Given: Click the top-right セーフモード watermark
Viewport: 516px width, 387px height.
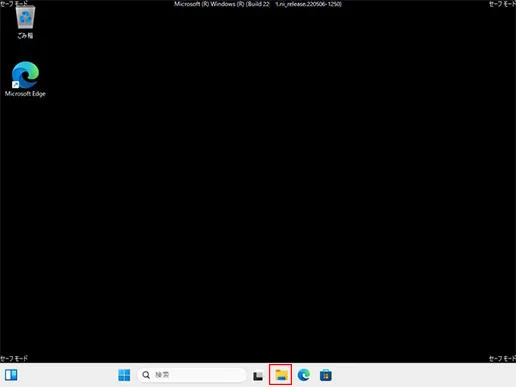Looking at the screenshot, I should [x=502, y=4].
